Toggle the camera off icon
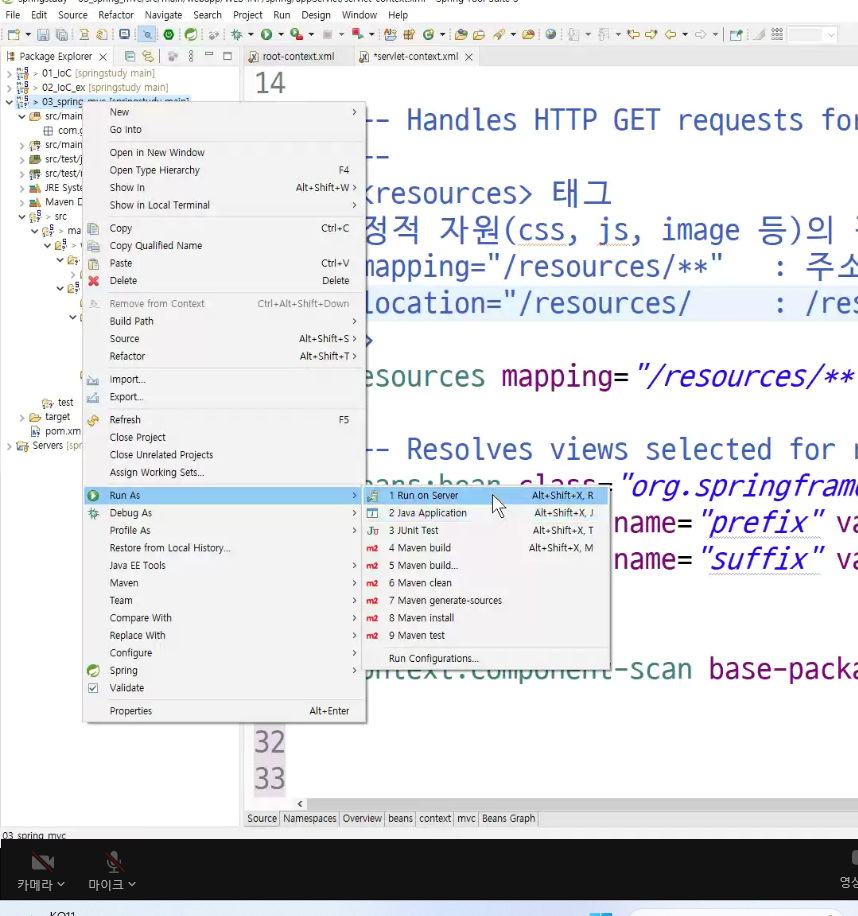 (42, 862)
